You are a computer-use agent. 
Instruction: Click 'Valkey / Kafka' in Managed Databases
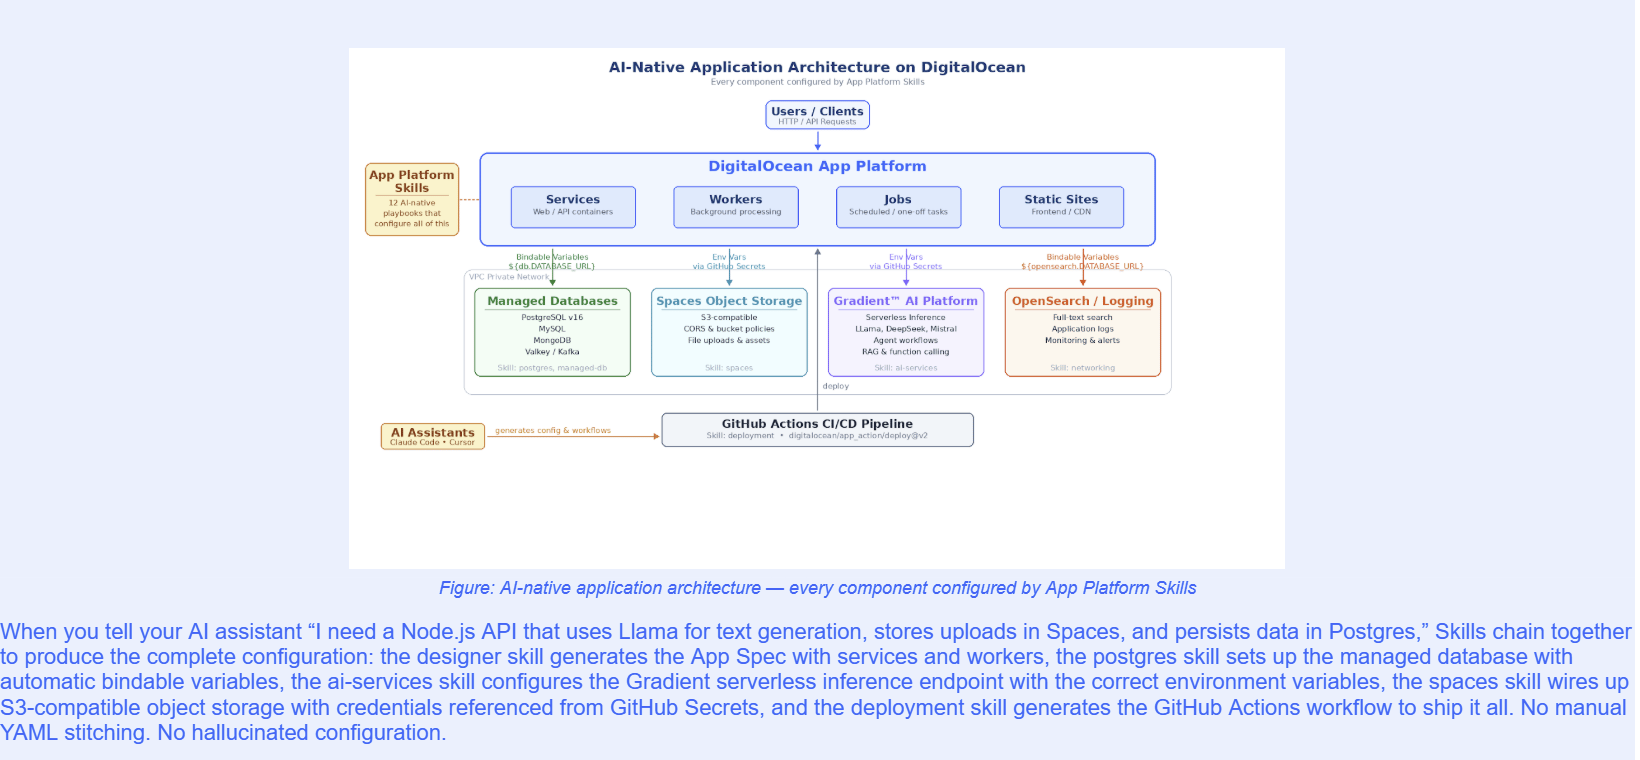(552, 352)
